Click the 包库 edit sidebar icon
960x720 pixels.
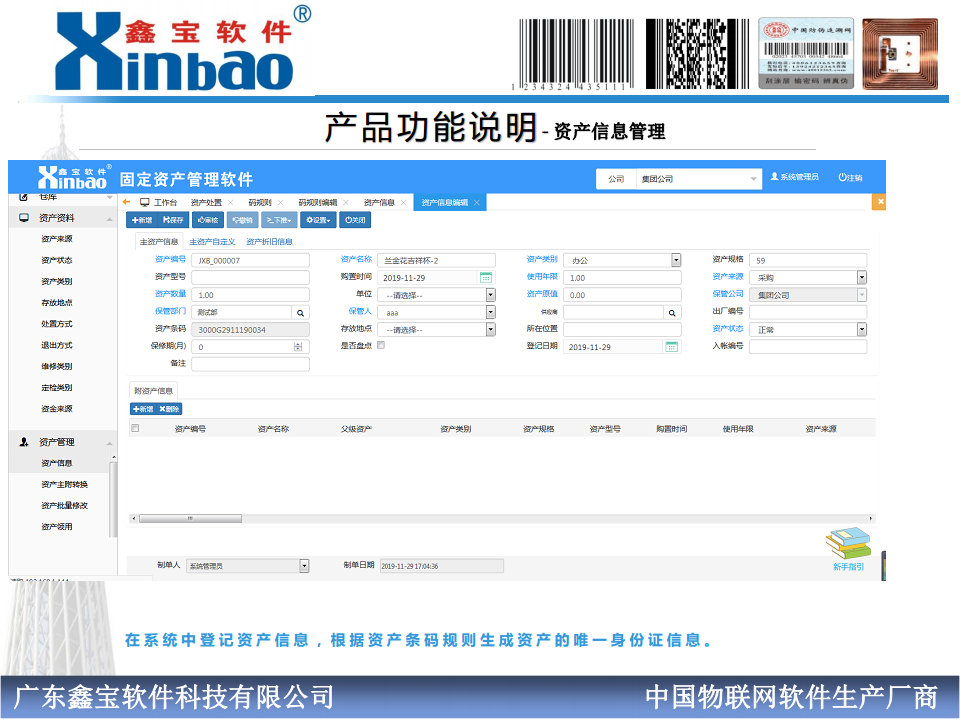(24, 197)
